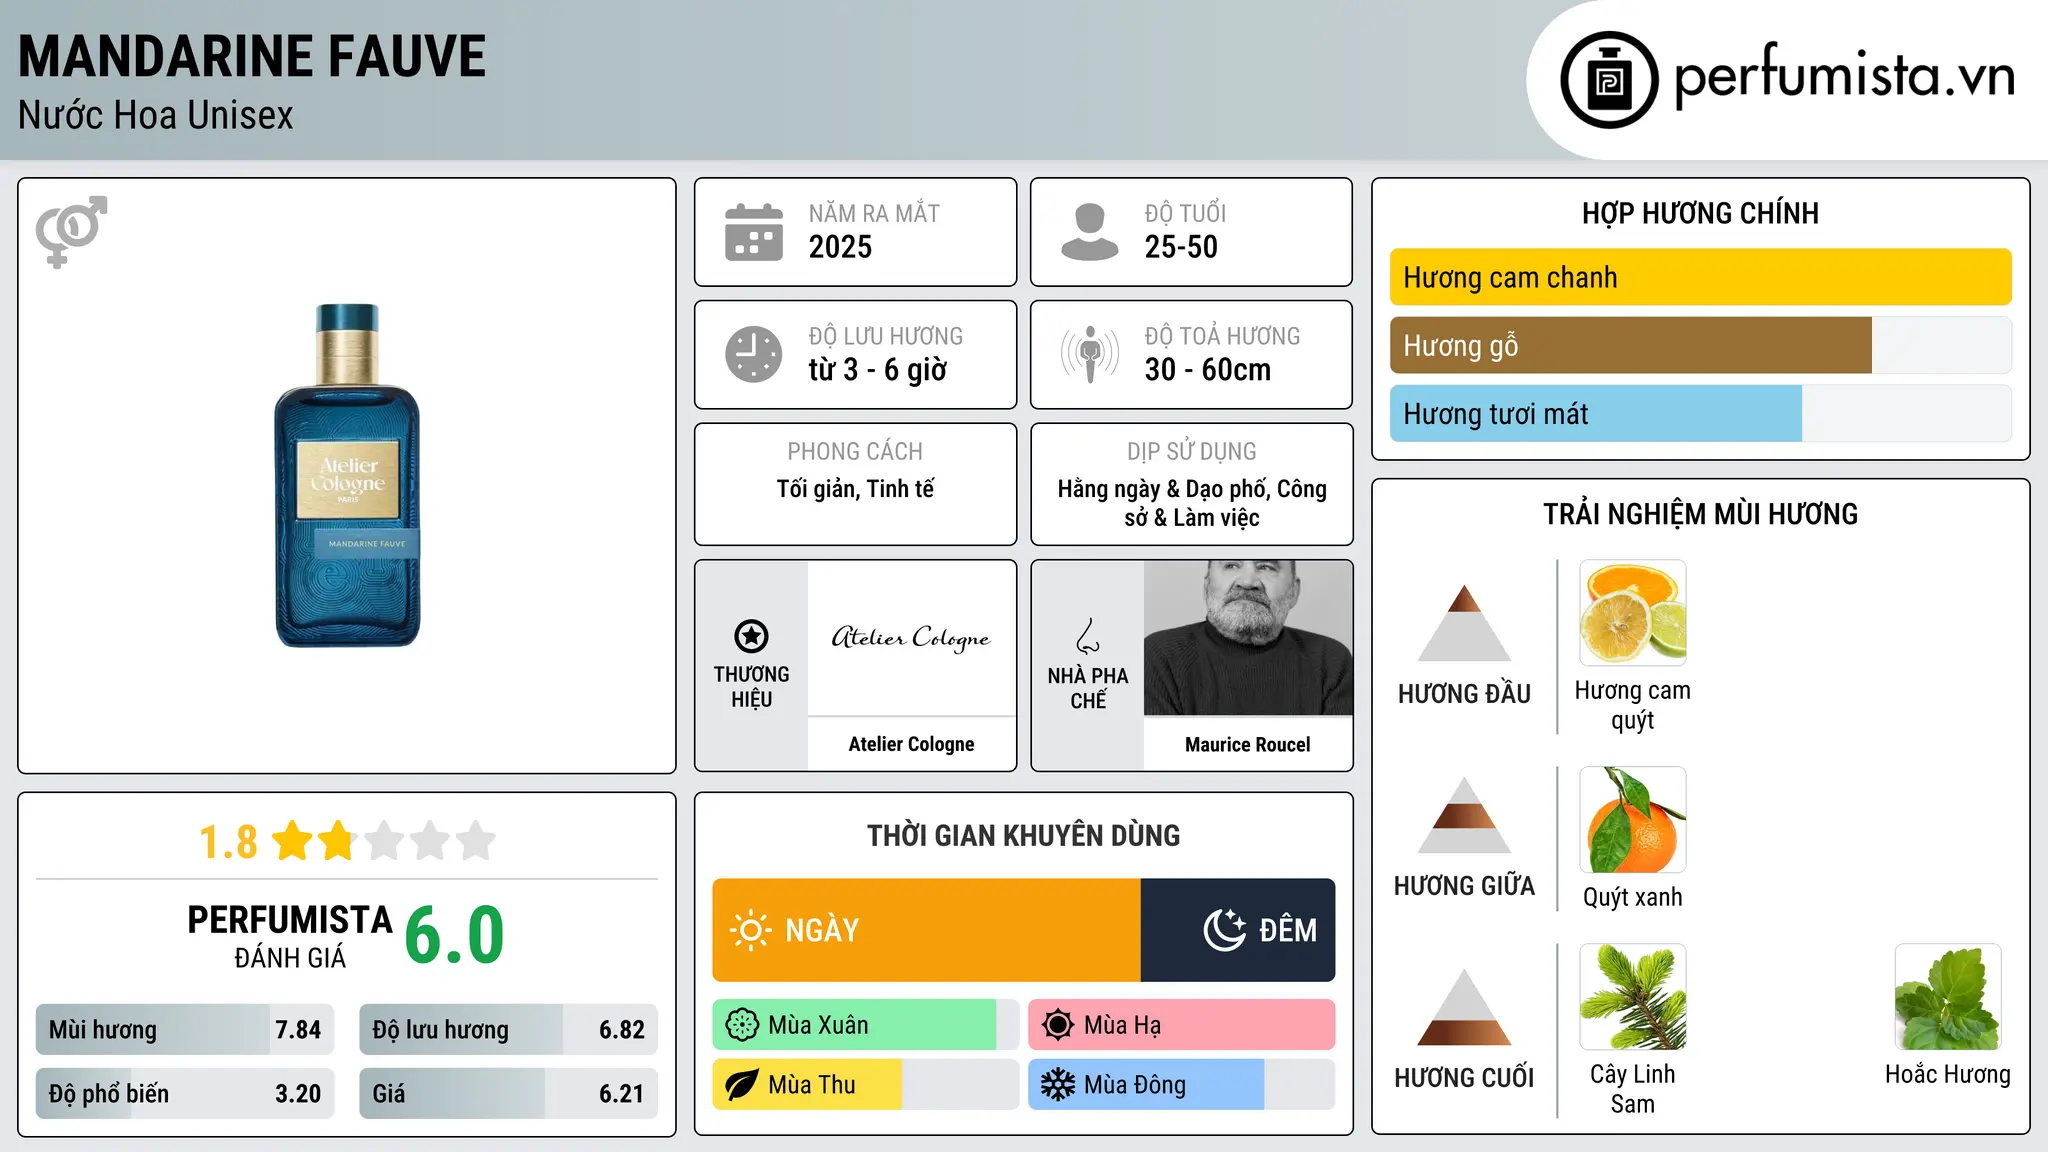Click the Atelier Cologne brand name caption
Image resolution: width=2048 pixels, height=1152 pixels.
point(911,744)
